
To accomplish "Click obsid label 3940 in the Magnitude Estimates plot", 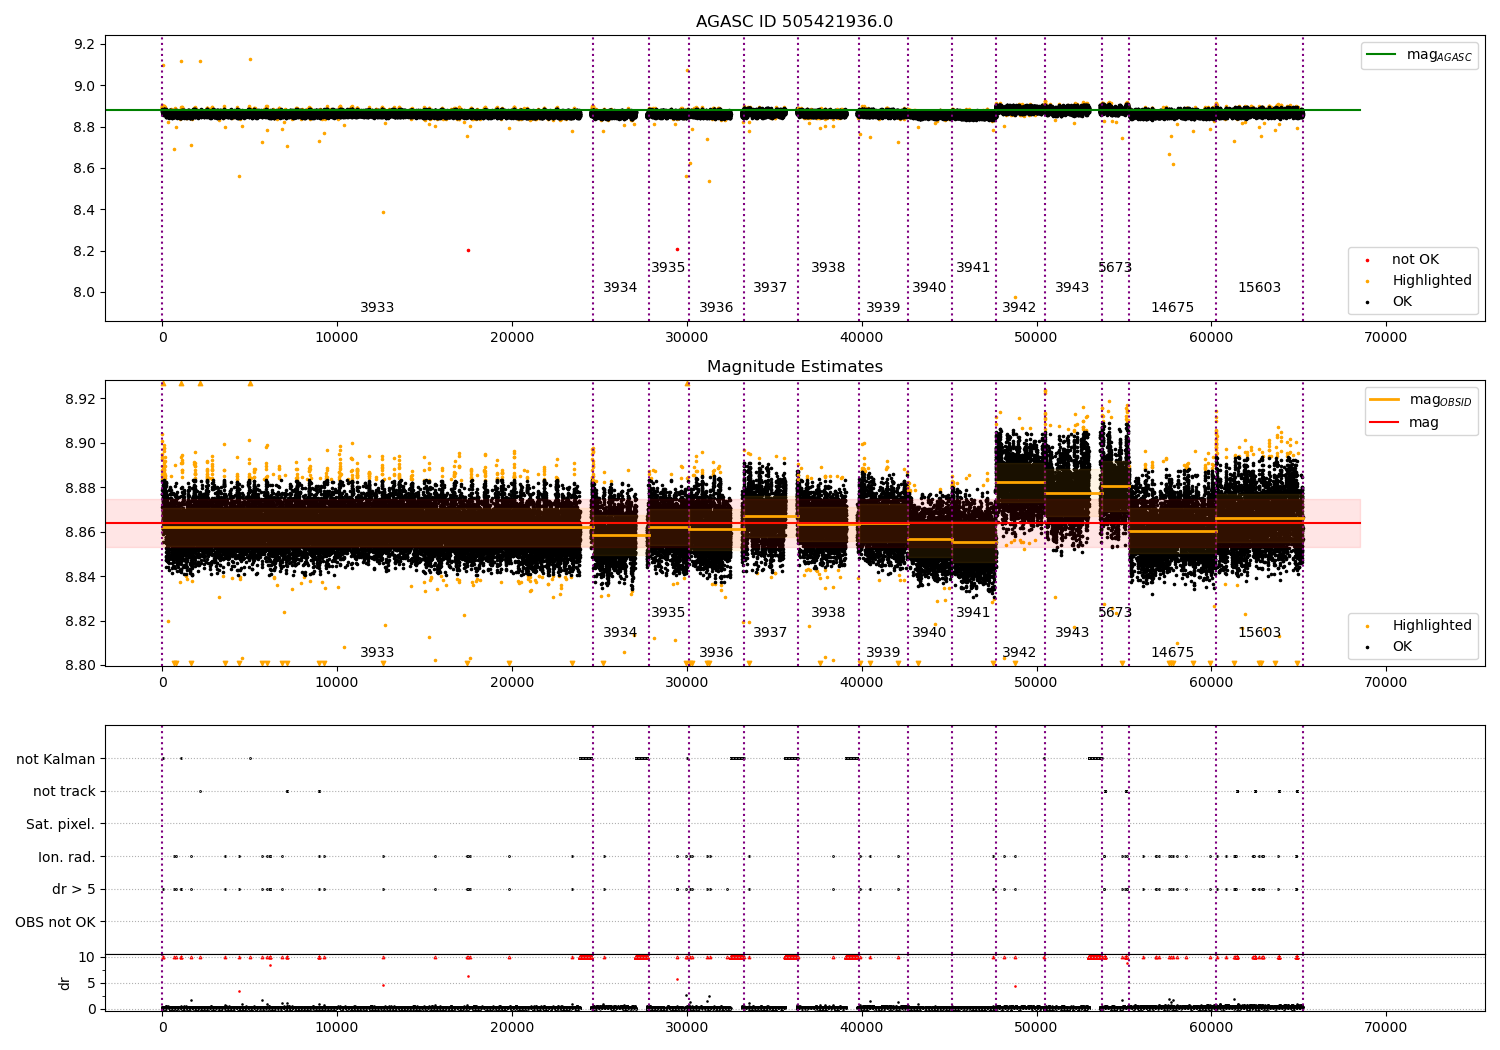I will pyautogui.click(x=929, y=633).
